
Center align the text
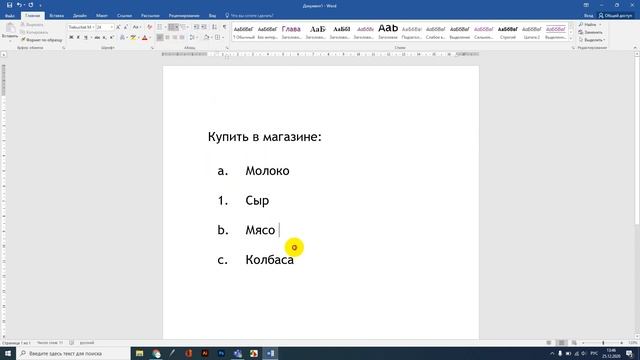pos(167,38)
